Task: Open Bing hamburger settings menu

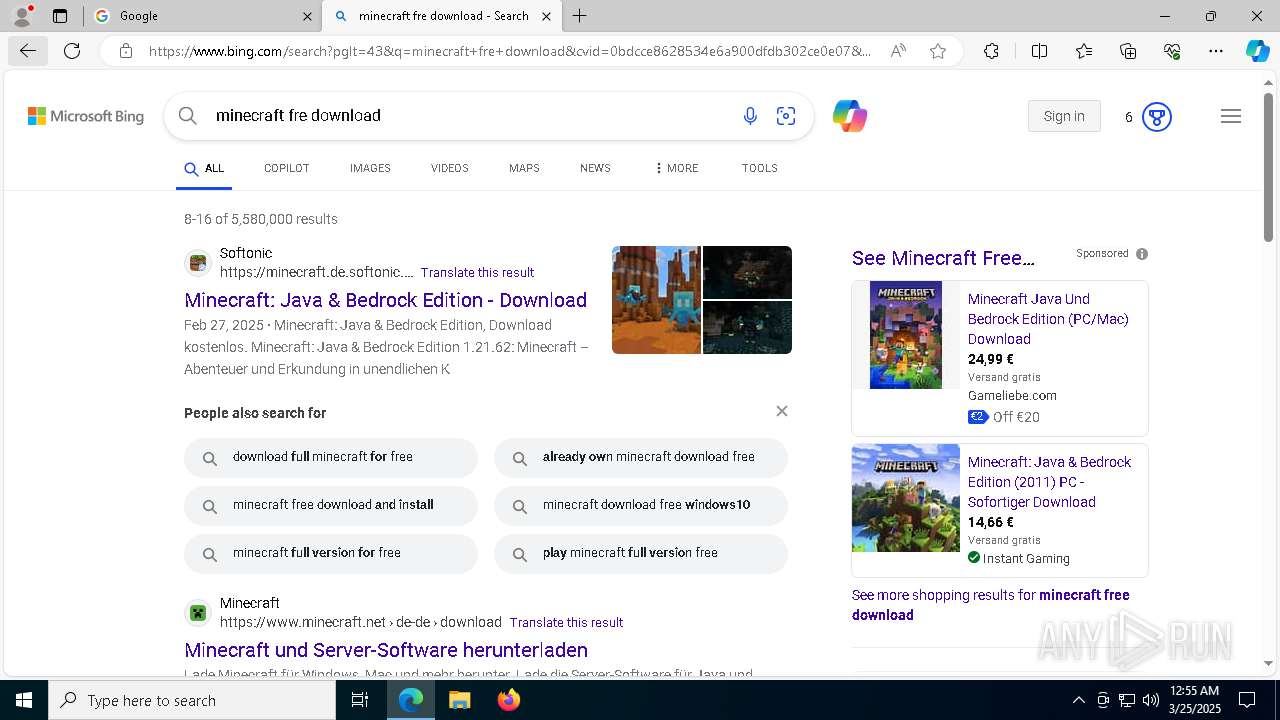Action: (1231, 116)
